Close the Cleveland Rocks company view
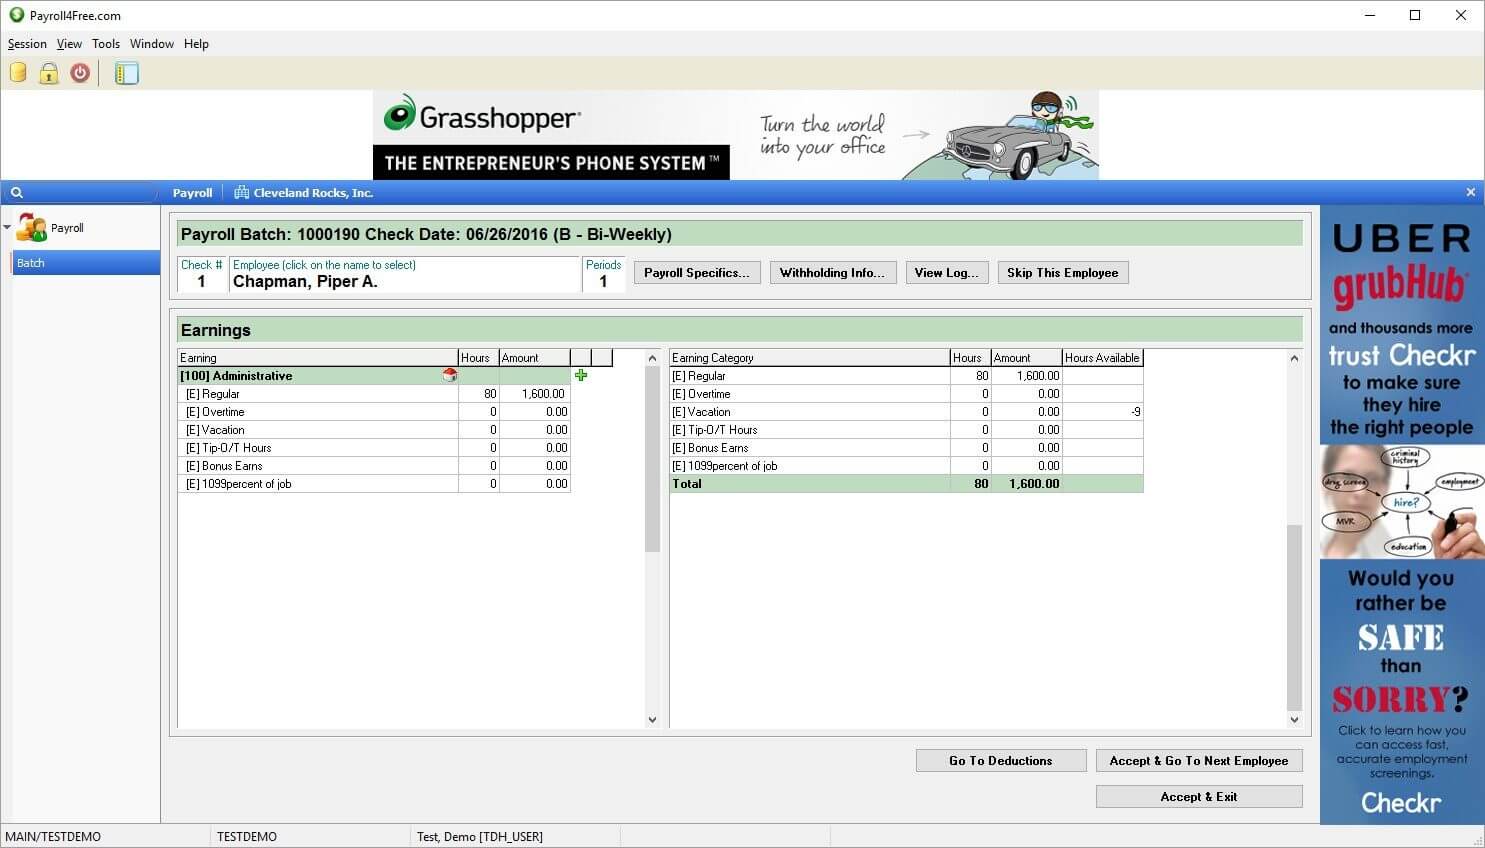Image resolution: width=1485 pixels, height=848 pixels. (1470, 192)
